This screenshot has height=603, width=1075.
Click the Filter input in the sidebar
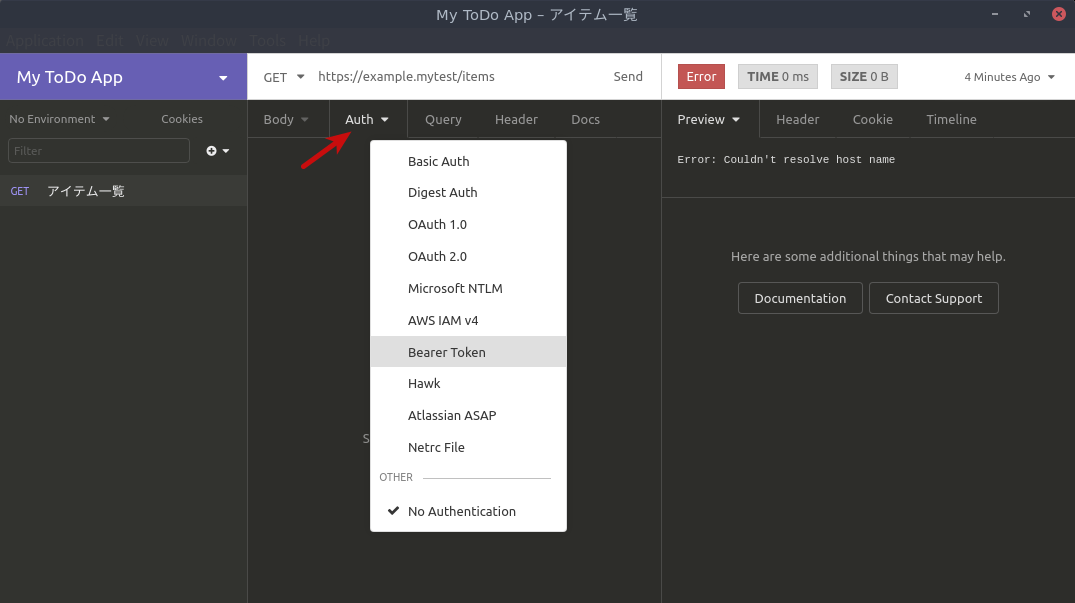[x=98, y=150]
